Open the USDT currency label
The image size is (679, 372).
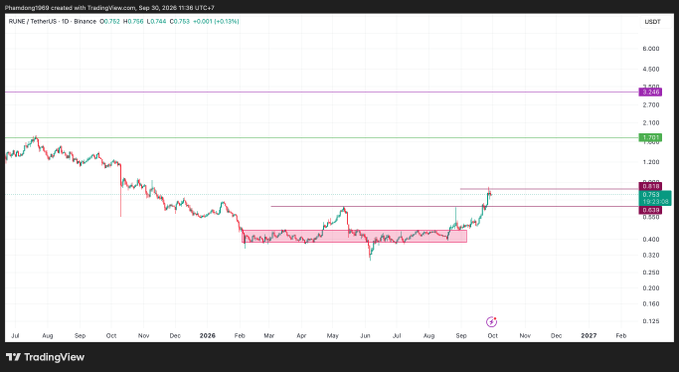[652, 22]
